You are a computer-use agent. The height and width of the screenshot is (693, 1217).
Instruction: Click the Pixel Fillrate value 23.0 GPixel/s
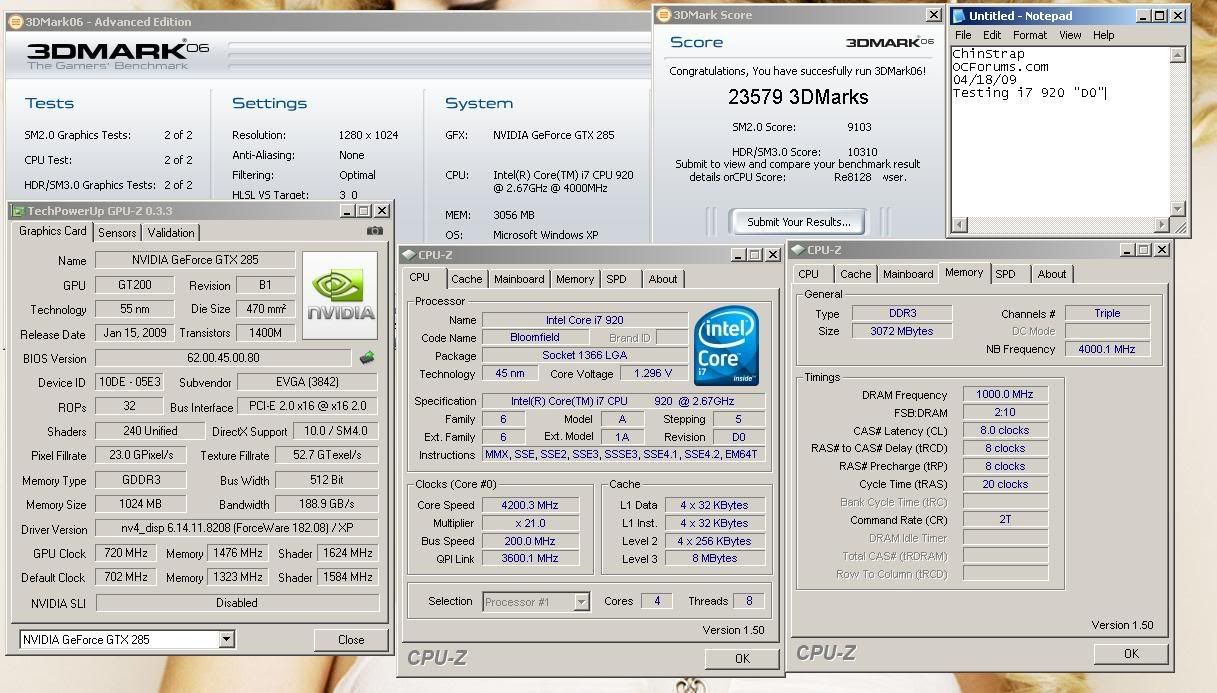[141, 455]
